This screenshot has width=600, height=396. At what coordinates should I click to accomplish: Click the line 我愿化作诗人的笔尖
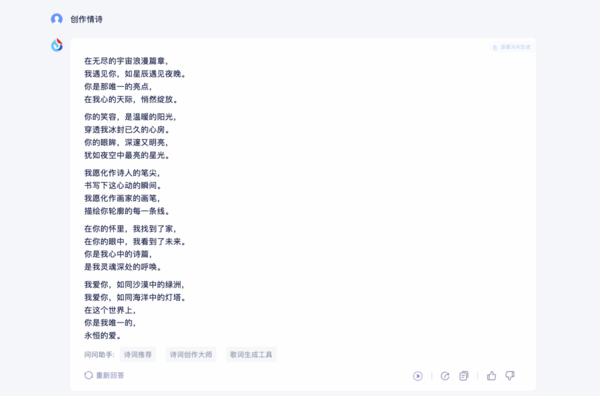click(122, 173)
